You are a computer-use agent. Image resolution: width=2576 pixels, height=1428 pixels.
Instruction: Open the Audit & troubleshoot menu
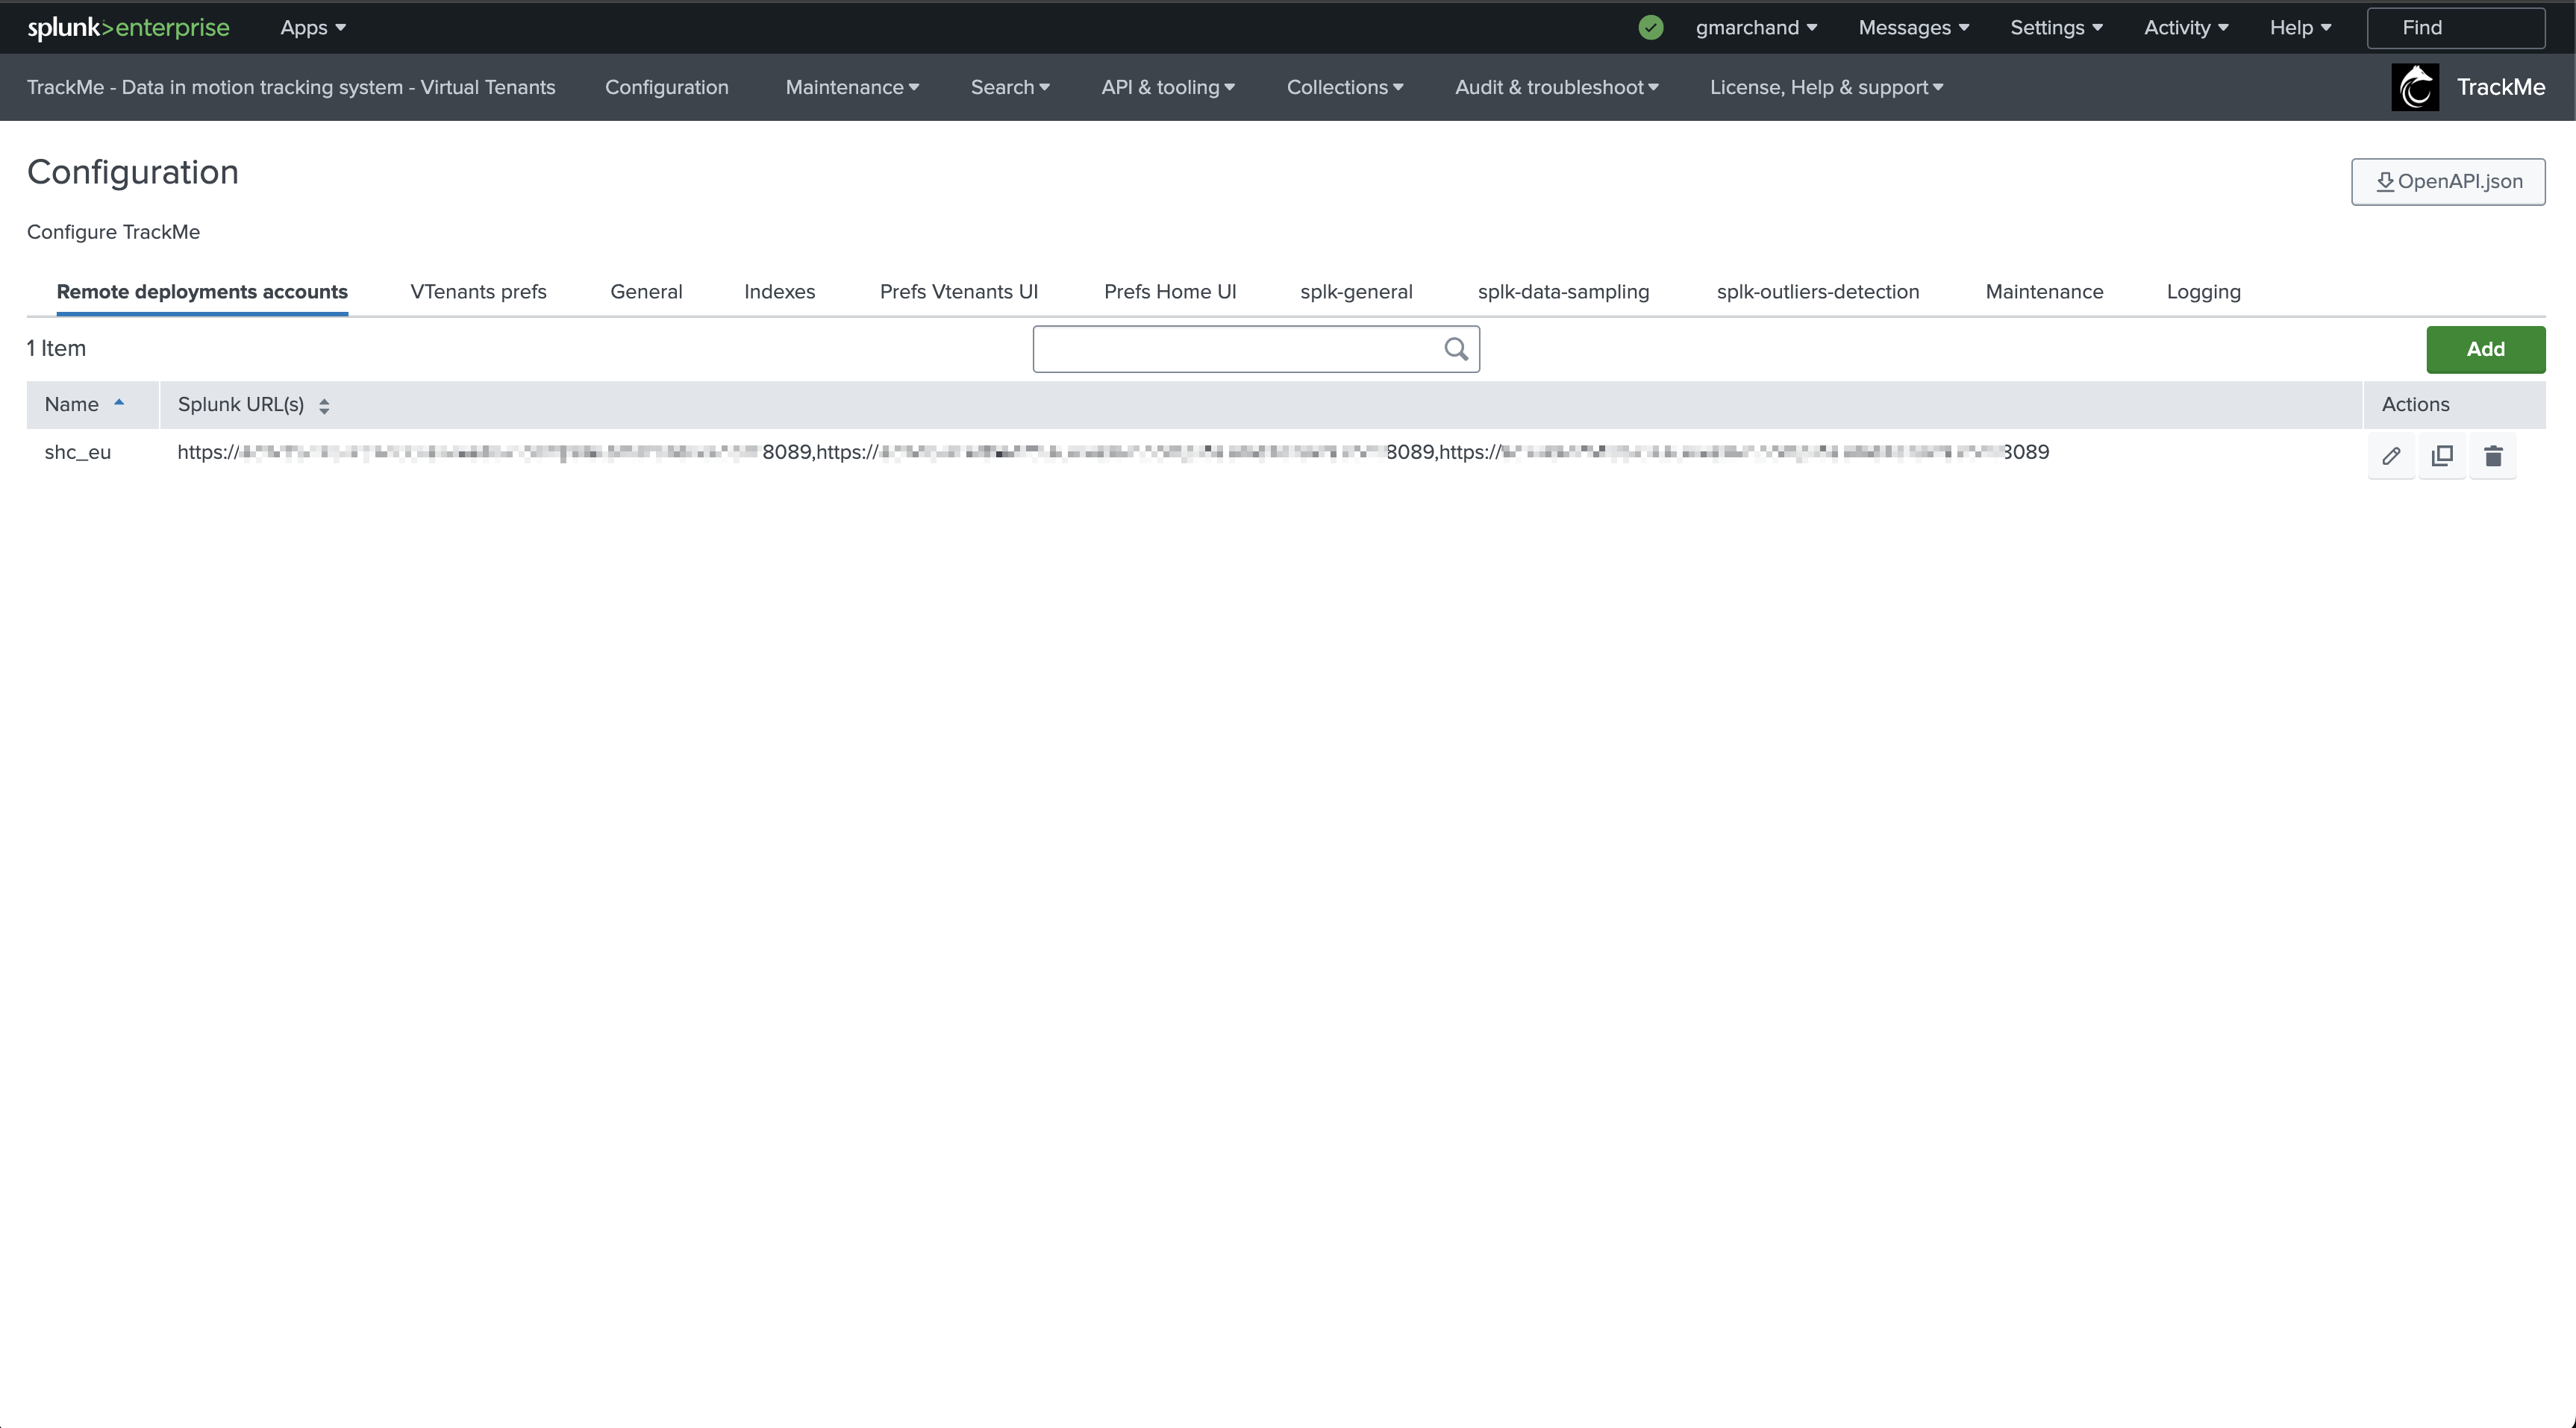tap(1556, 87)
